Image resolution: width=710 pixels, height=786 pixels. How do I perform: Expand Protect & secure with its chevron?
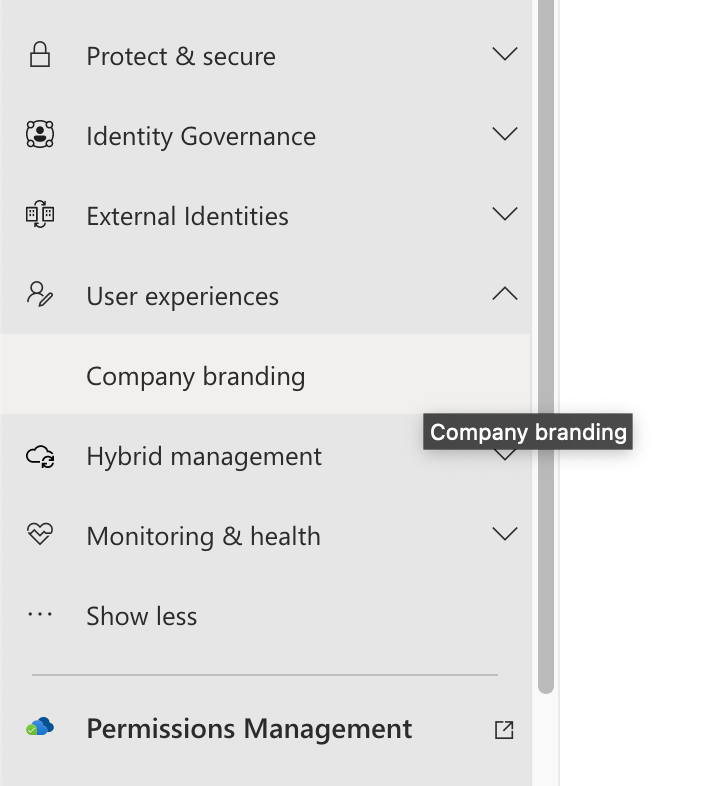click(504, 54)
